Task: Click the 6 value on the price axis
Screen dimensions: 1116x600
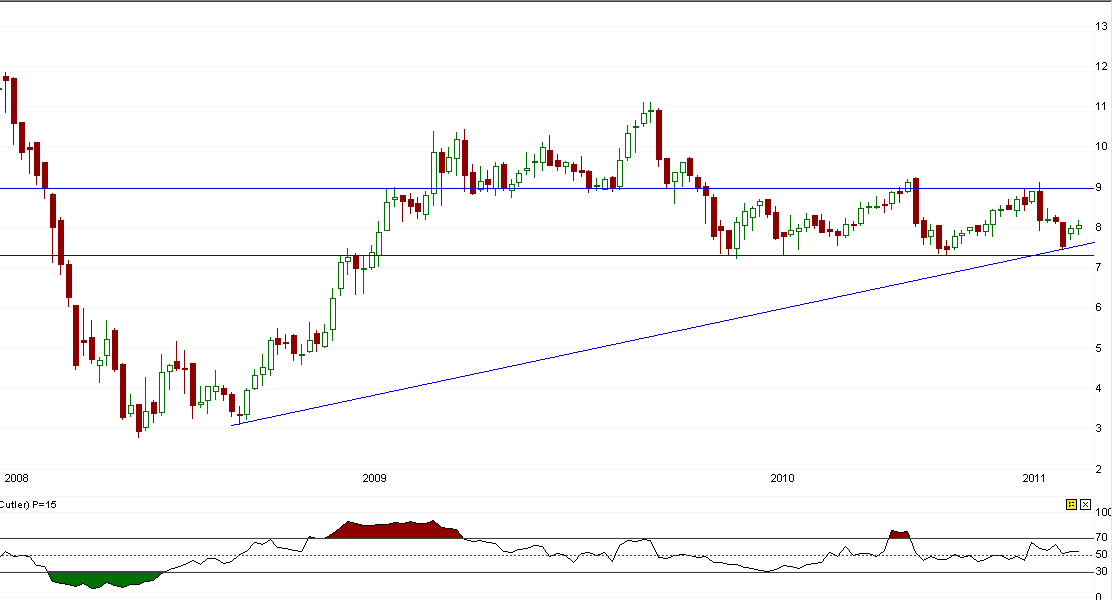Action: coord(1099,307)
